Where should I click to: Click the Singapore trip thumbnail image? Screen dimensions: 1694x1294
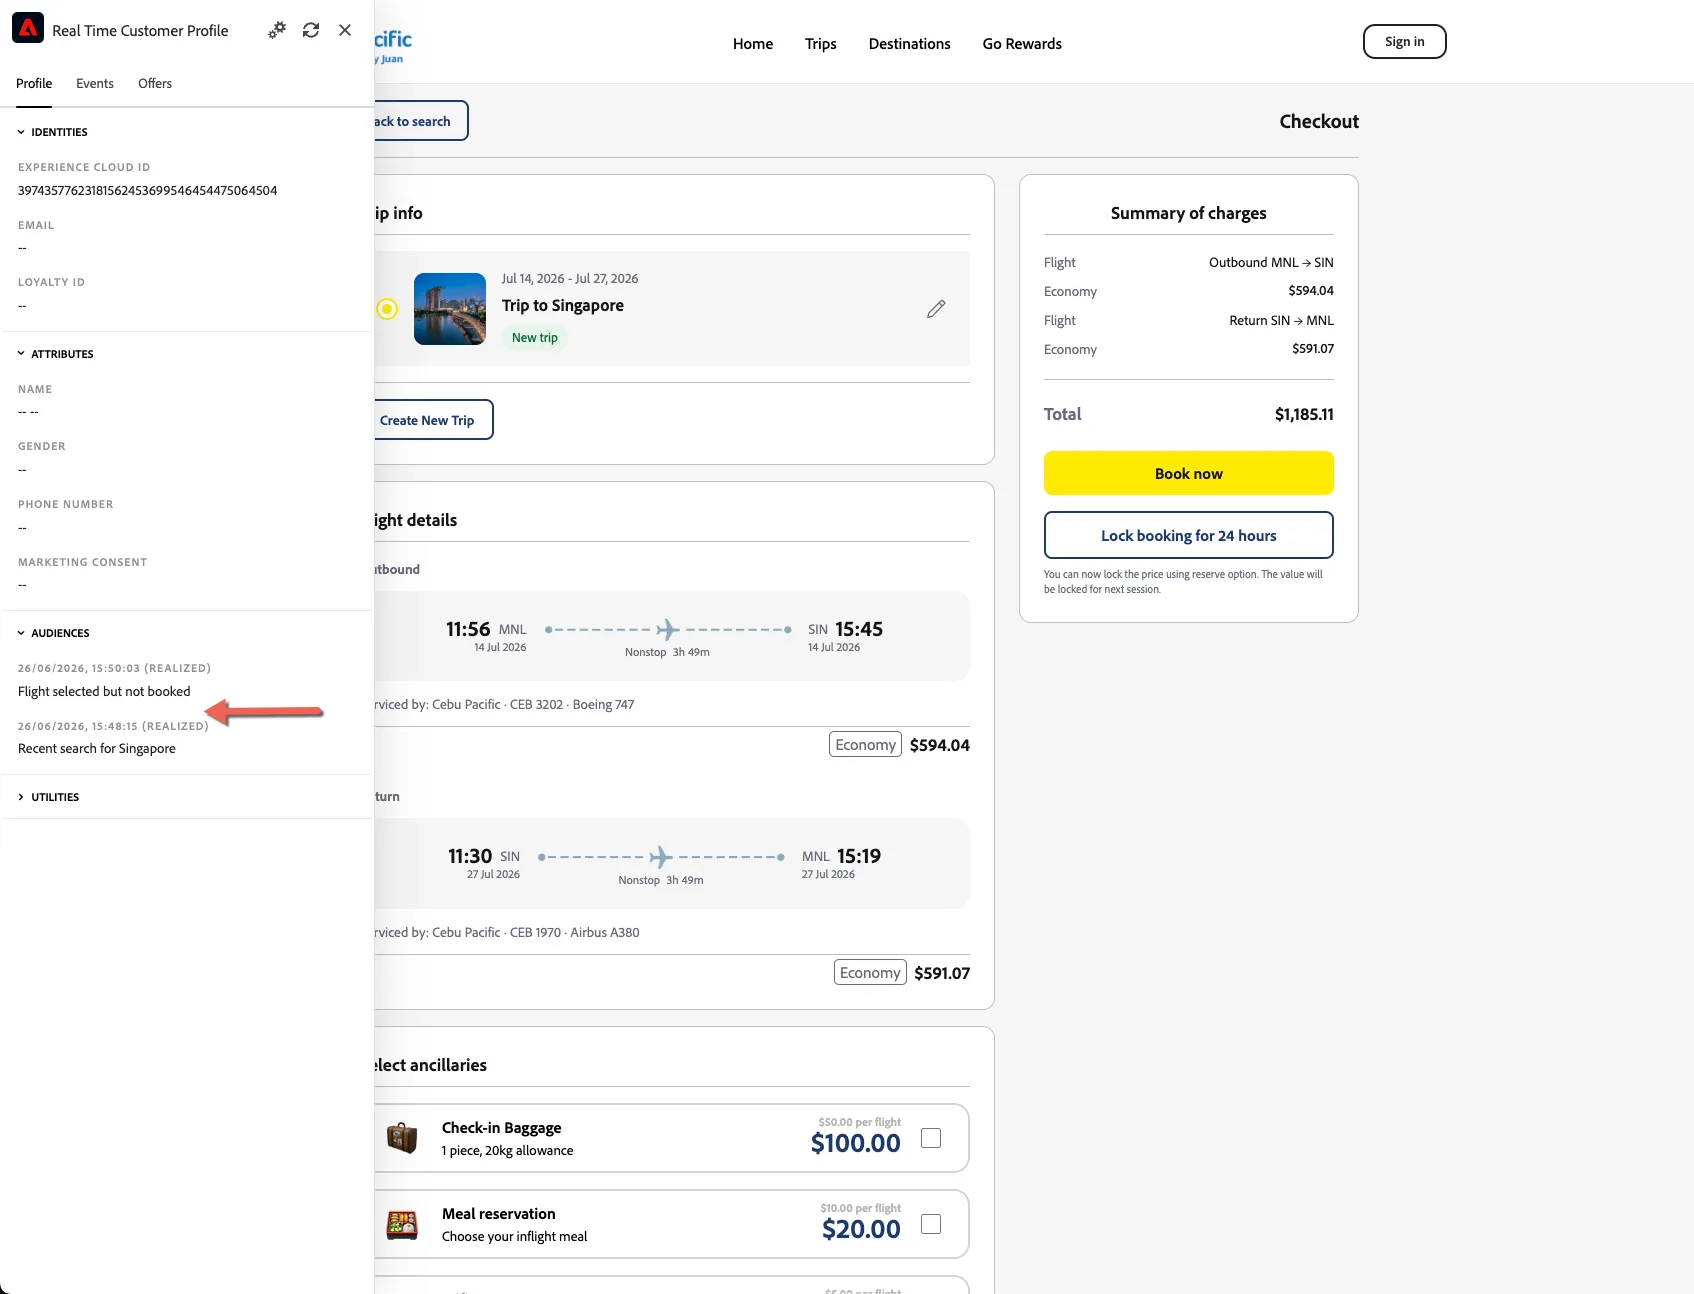(x=450, y=309)
